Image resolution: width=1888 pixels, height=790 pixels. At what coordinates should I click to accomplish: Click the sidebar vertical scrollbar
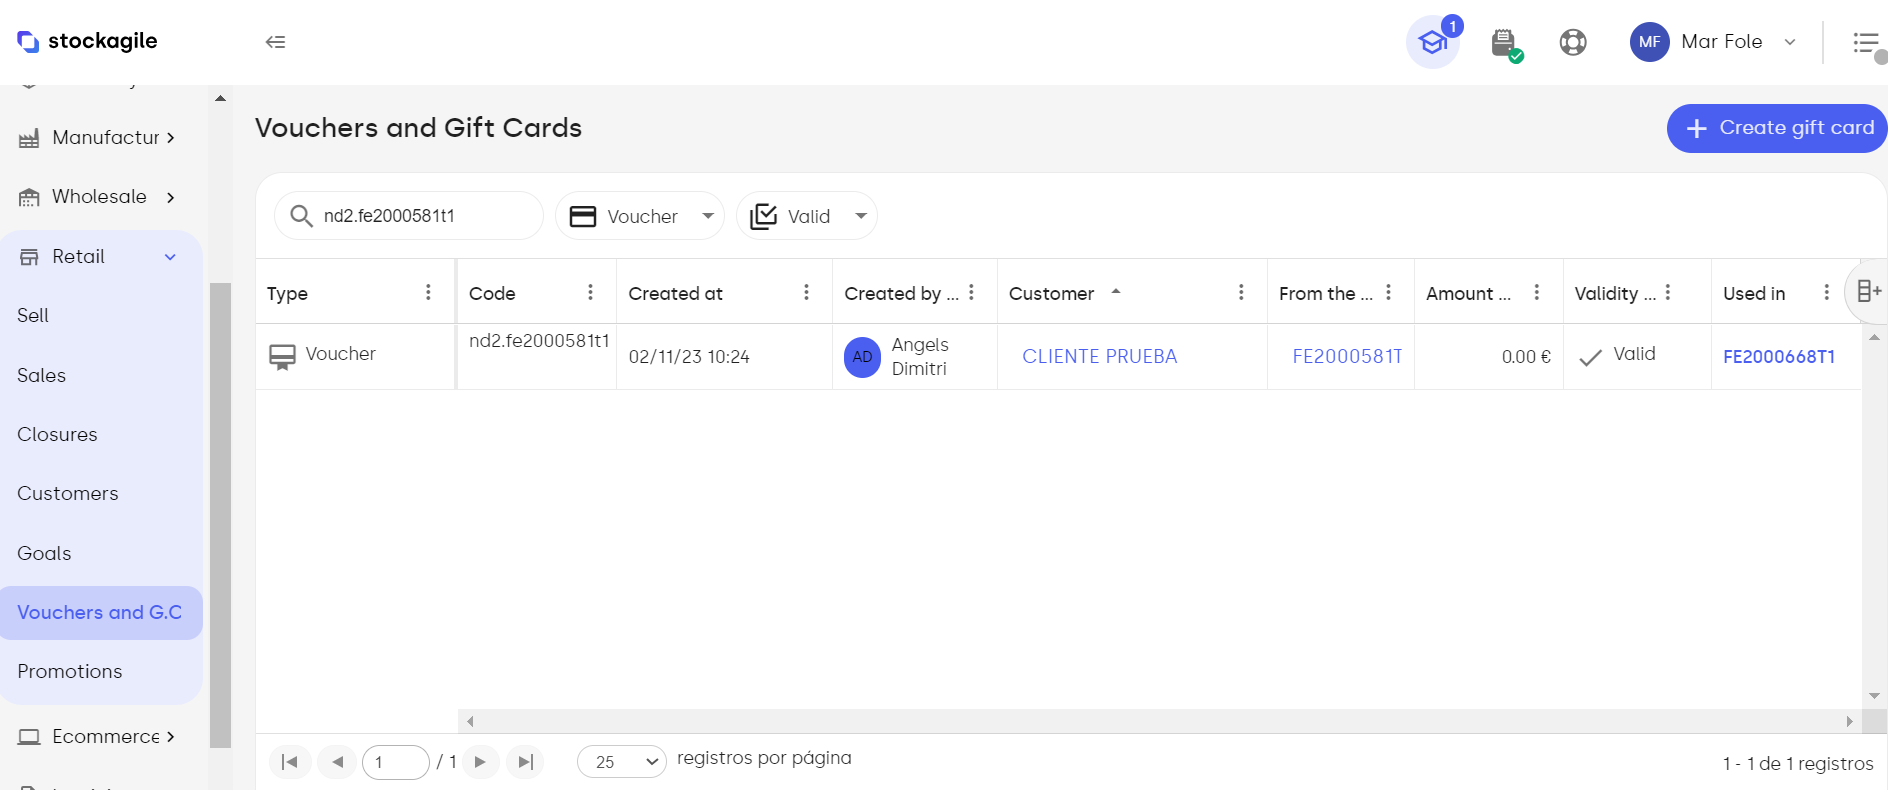220,515
